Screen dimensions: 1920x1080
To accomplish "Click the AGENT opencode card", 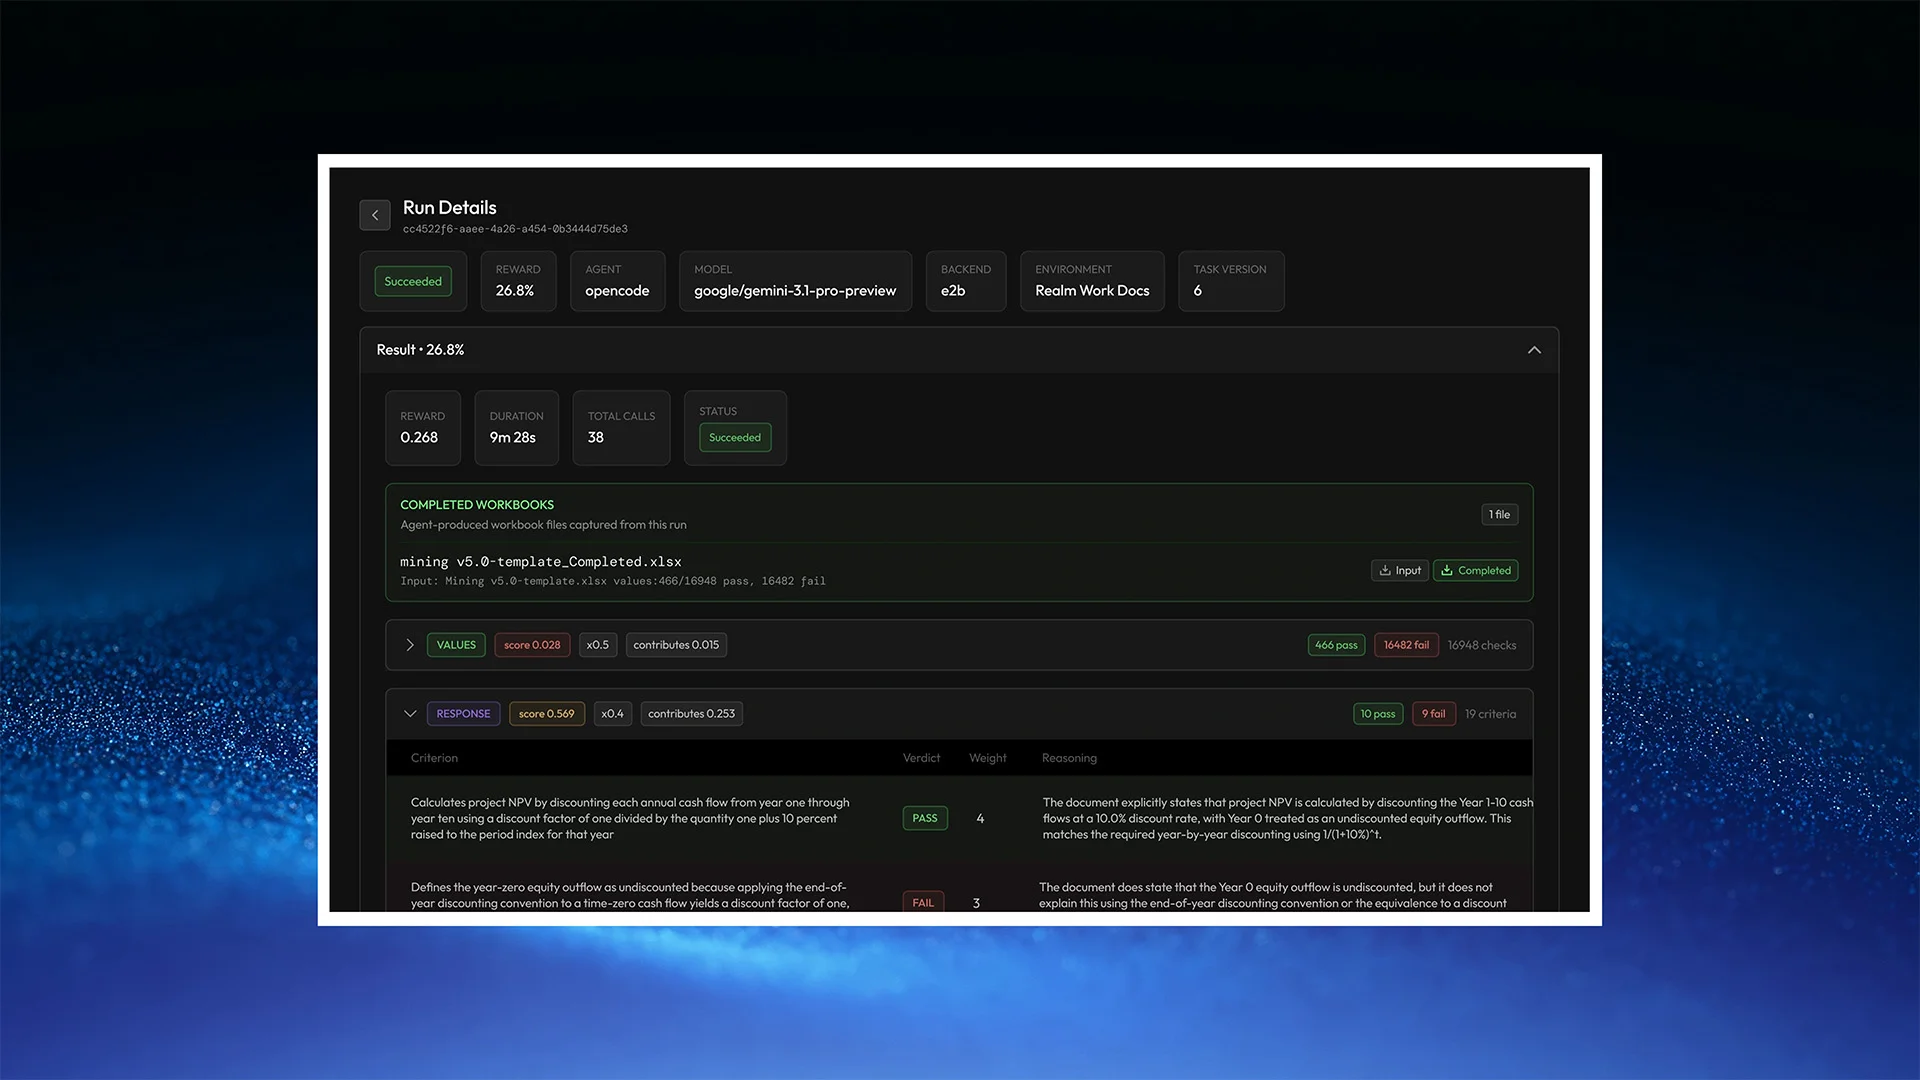I will (x=617, y=281).
